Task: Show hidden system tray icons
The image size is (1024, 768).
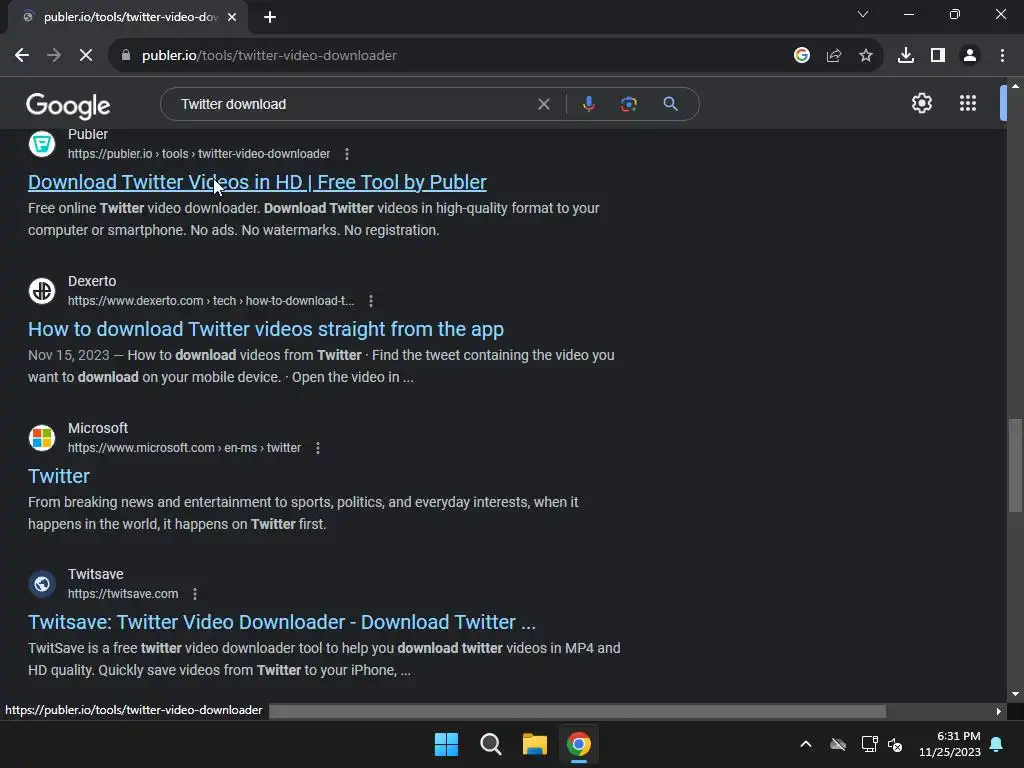Action: coord(806,744)
